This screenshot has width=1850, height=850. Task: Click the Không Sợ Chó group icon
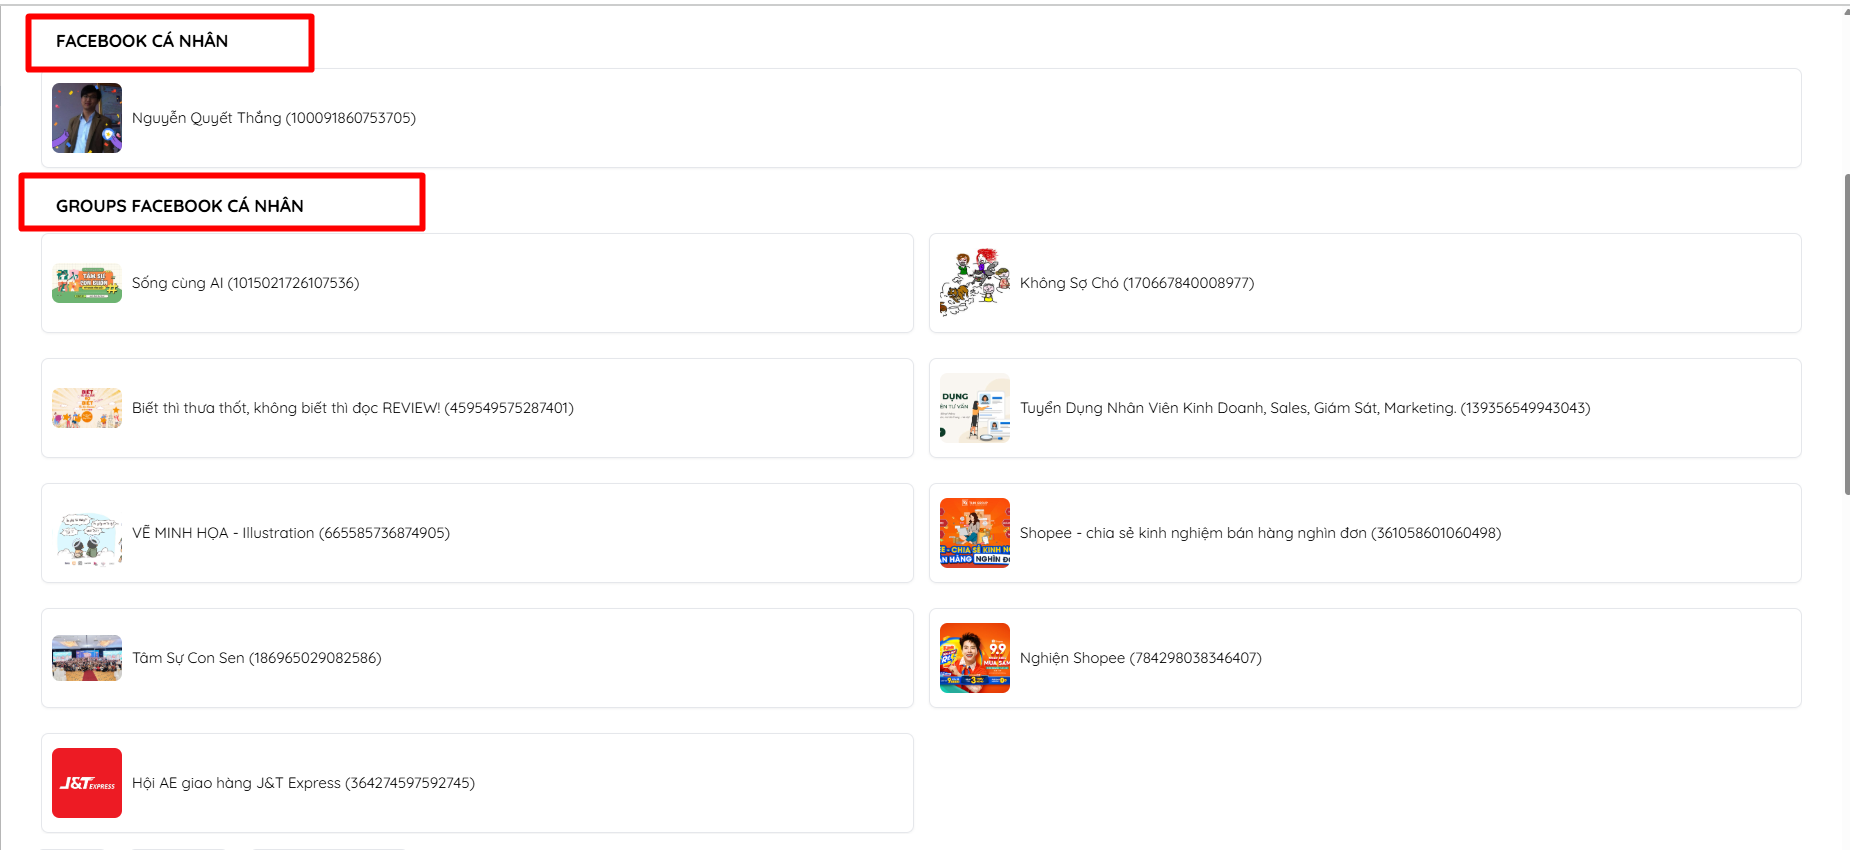pyautogui.click(x=975, y=283)
